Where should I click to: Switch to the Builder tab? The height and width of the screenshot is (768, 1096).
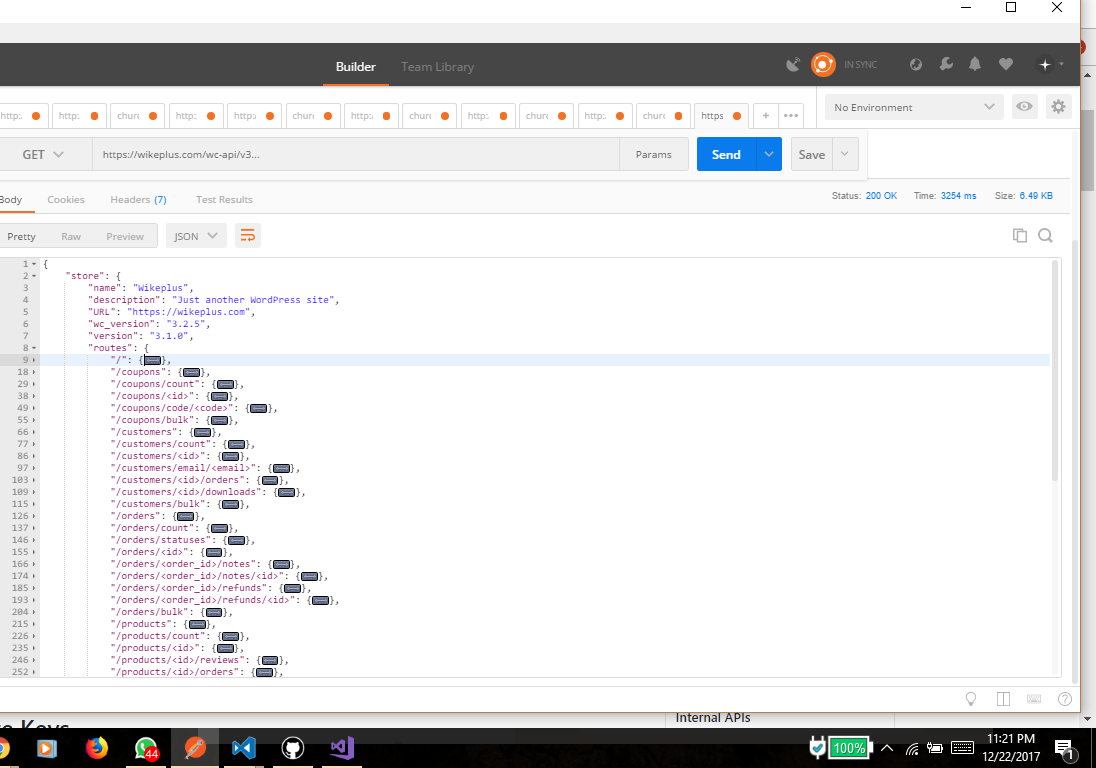tap(355, 66)
